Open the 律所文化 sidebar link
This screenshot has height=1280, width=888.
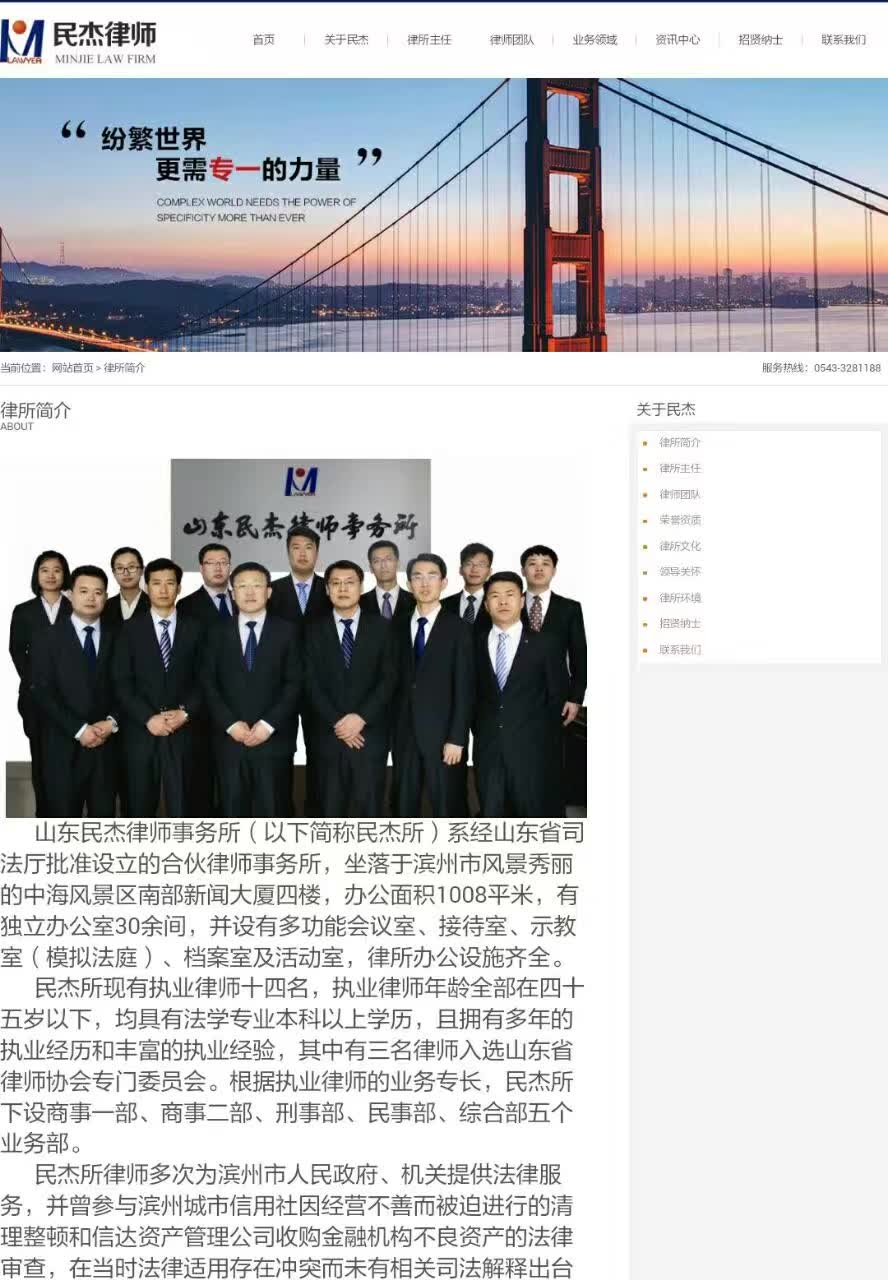(680, 546)
